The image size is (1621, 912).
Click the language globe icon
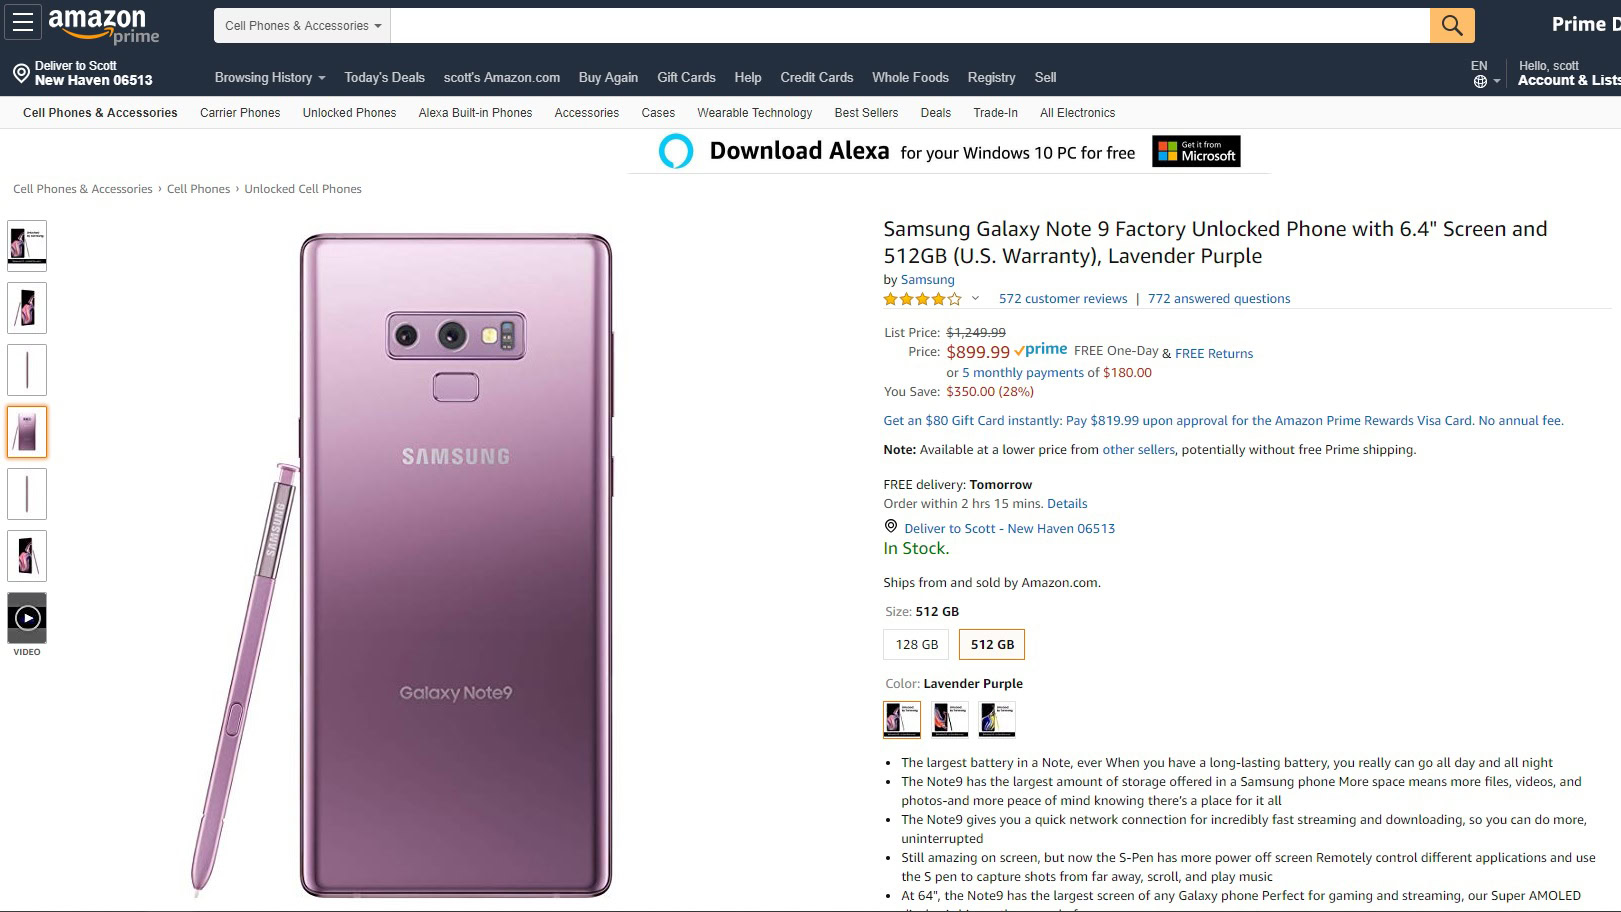click(x=1480, y=82)
